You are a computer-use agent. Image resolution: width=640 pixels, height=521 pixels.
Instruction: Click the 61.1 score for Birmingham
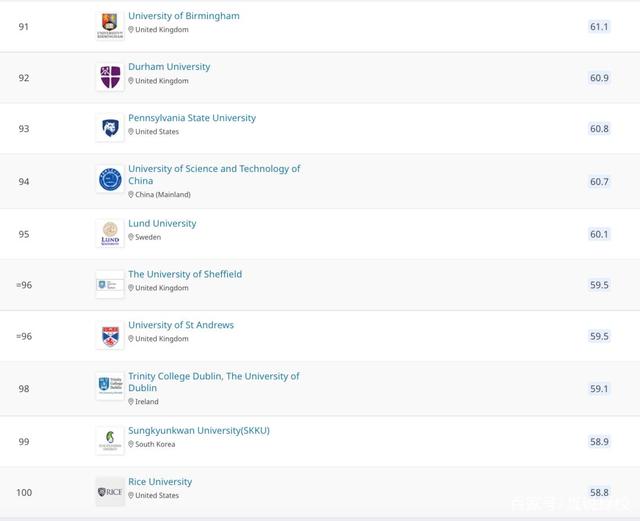pos(599,27)
